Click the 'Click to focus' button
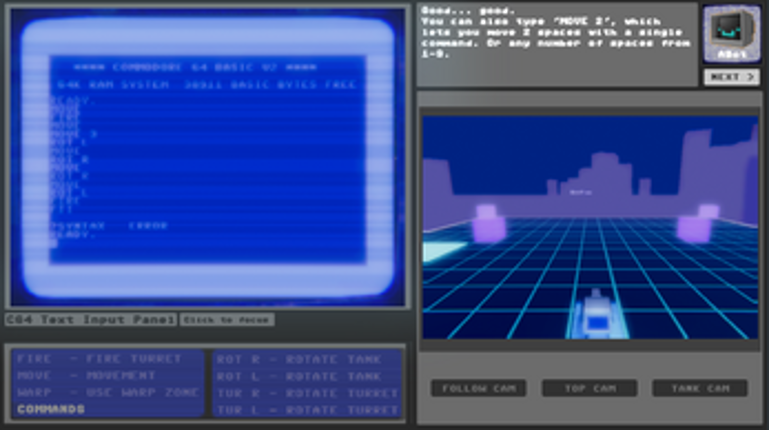This screenshot has width=769, height=430. coord(227,320)
